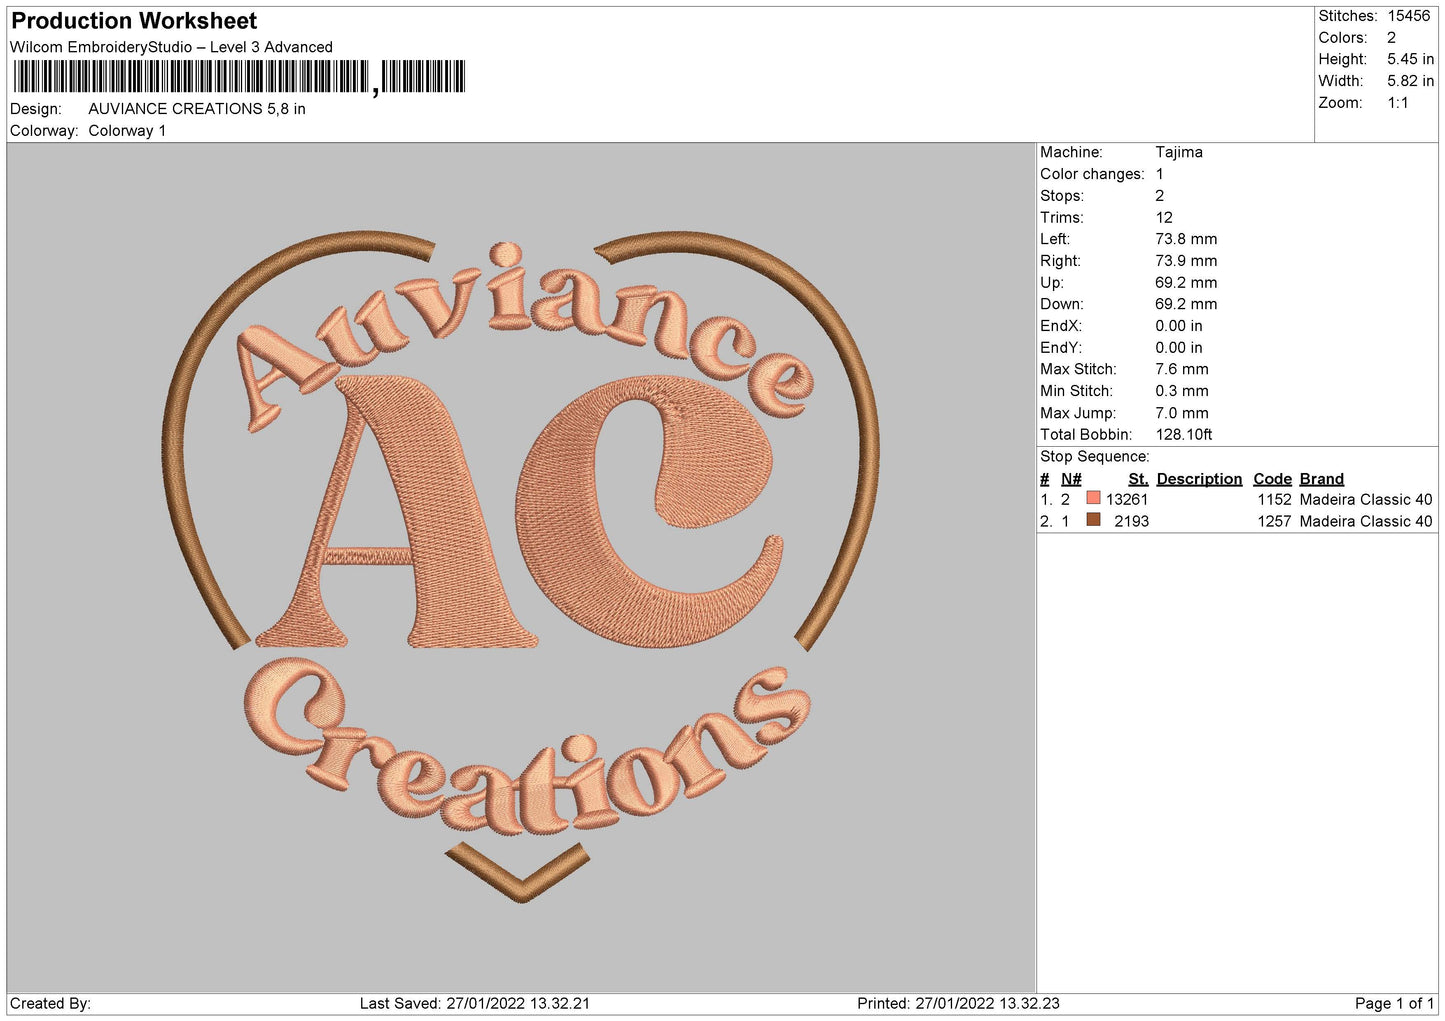
Task: Click the Max Jump value '7.0 mm'
Action: point(1182,413)
